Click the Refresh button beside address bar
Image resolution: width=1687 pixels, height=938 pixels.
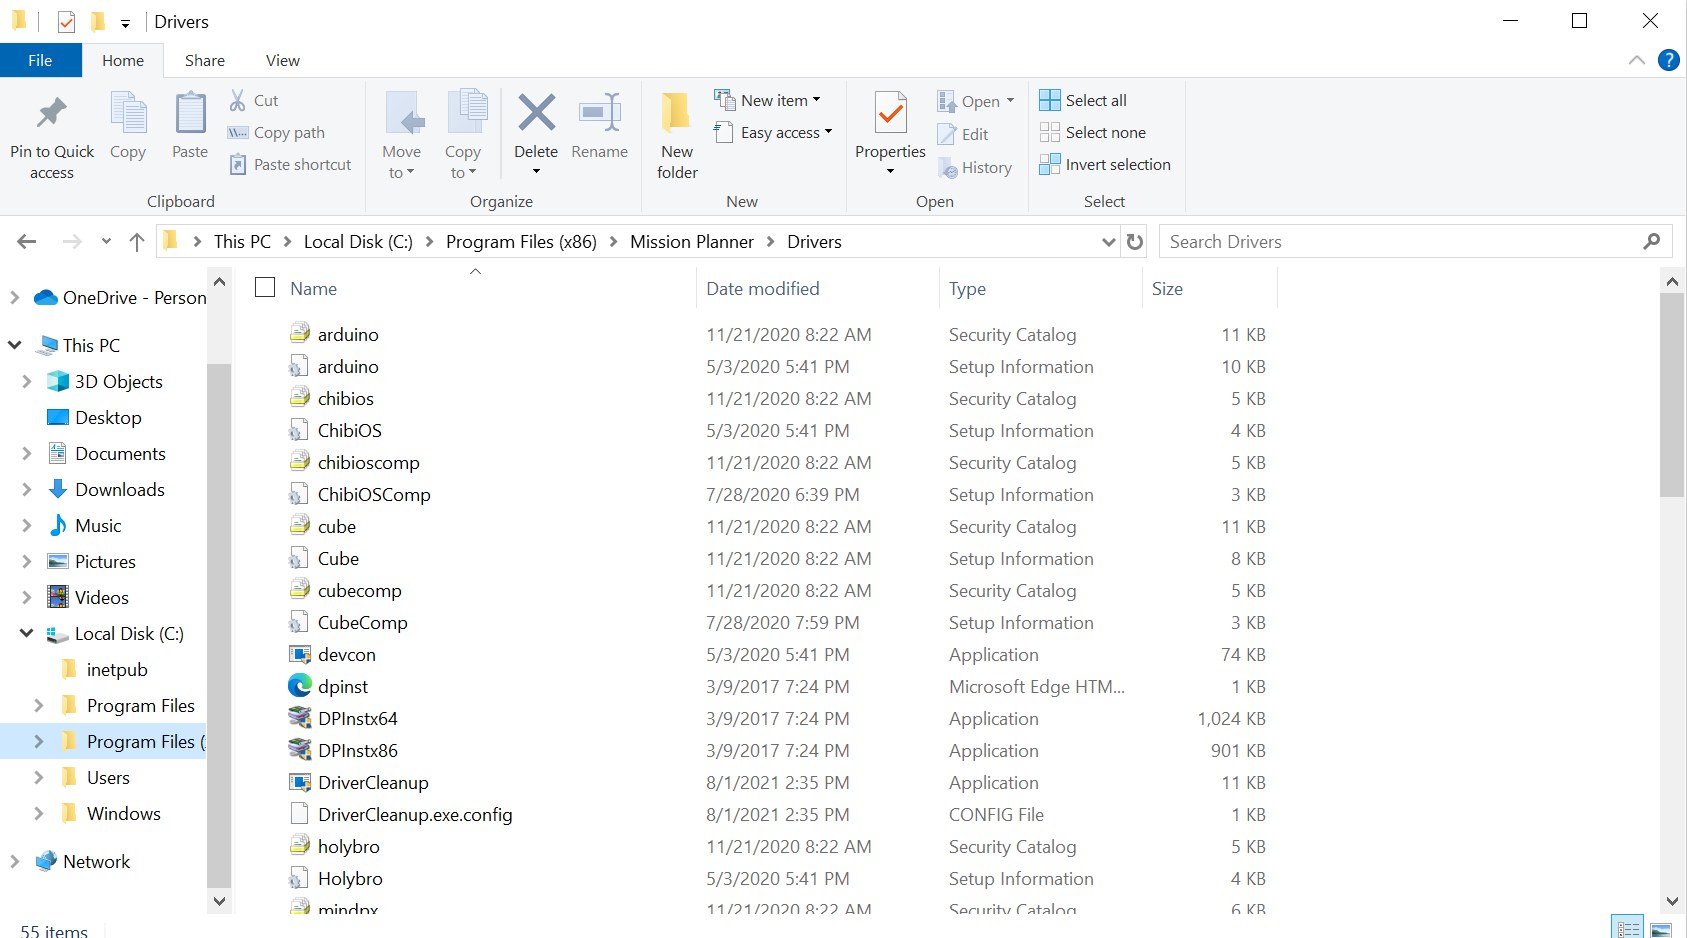[1134, 241]
